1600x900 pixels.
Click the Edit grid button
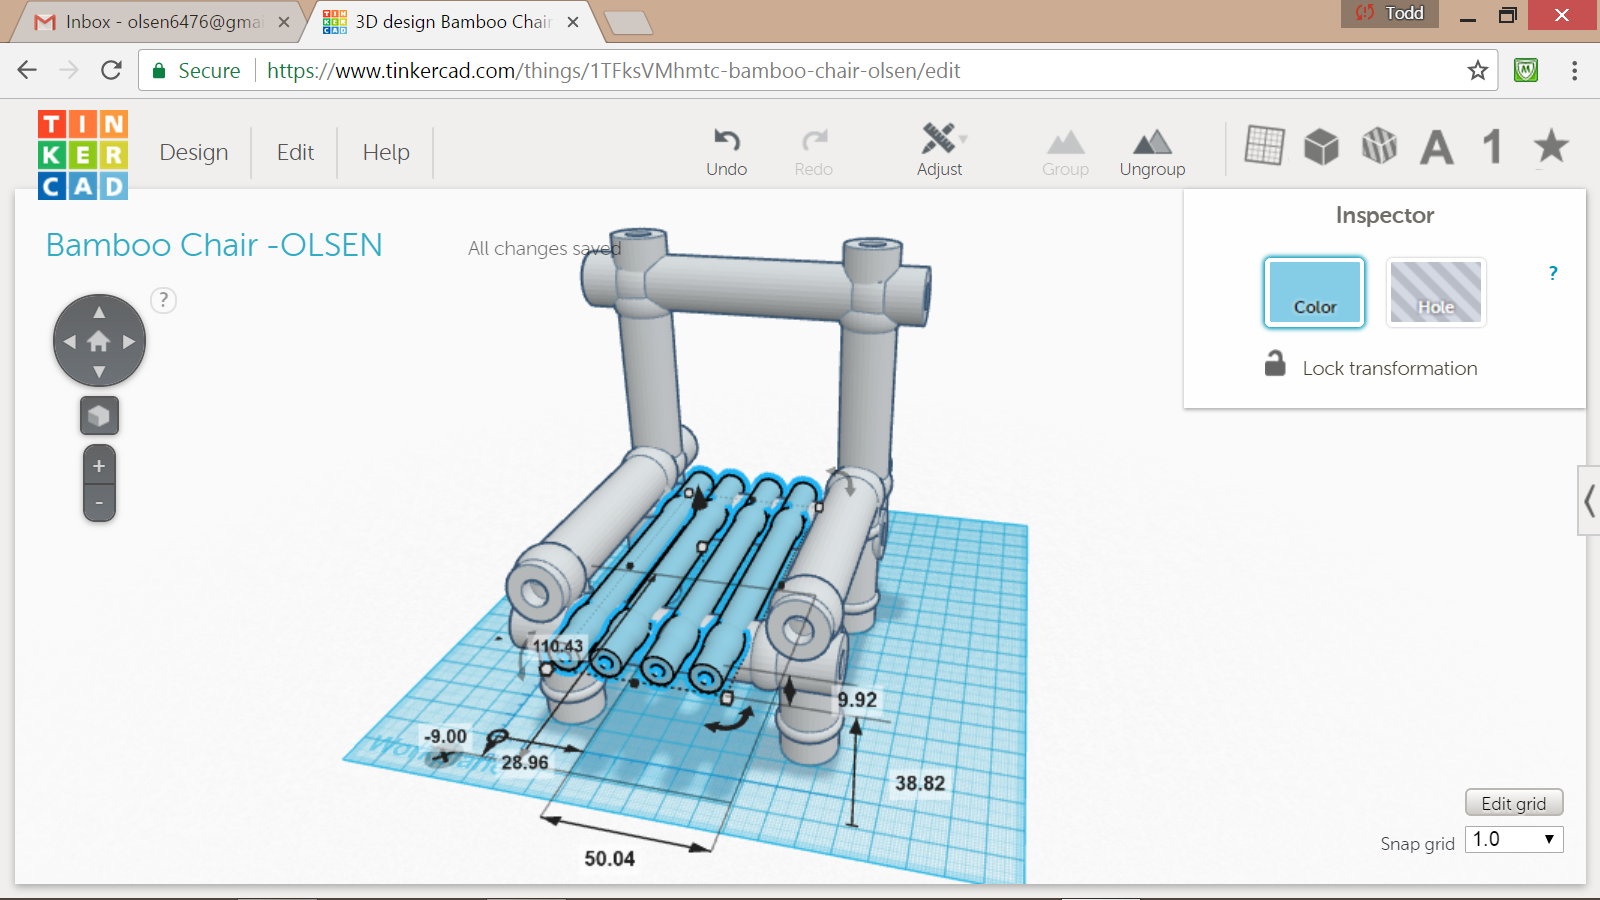pyautogui.click(x=1513, y=803)
